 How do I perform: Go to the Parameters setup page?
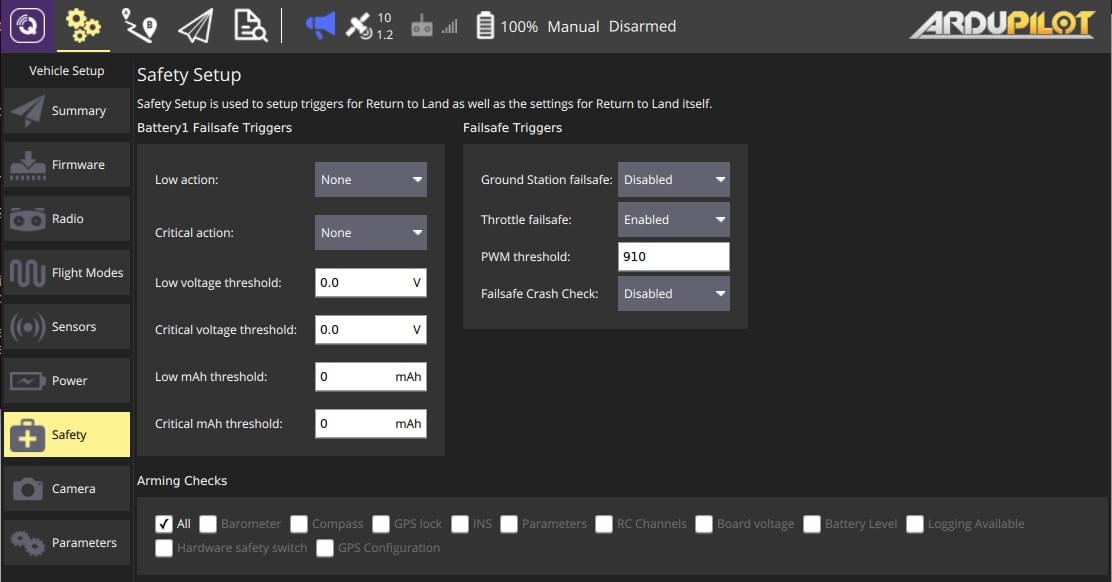pyautogui.click(x=67, y=543)
